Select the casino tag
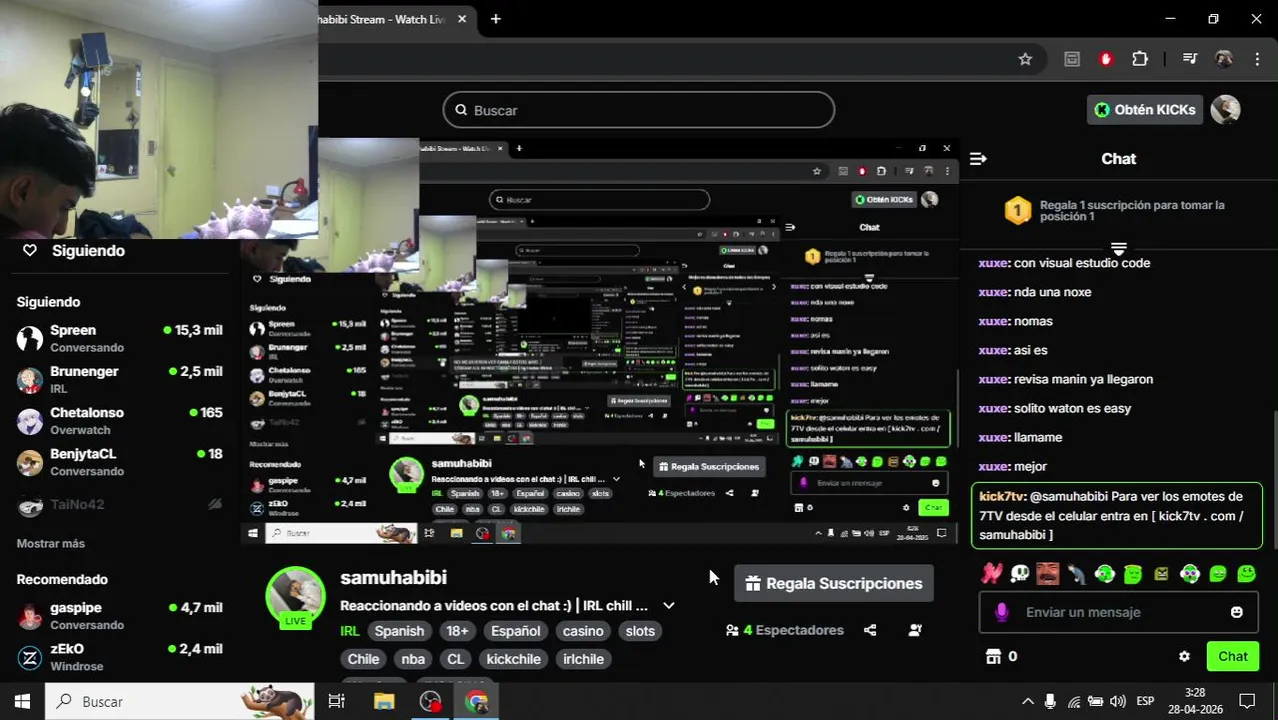Viewport: 1278px width, 720px height. [x=582, y=631]
